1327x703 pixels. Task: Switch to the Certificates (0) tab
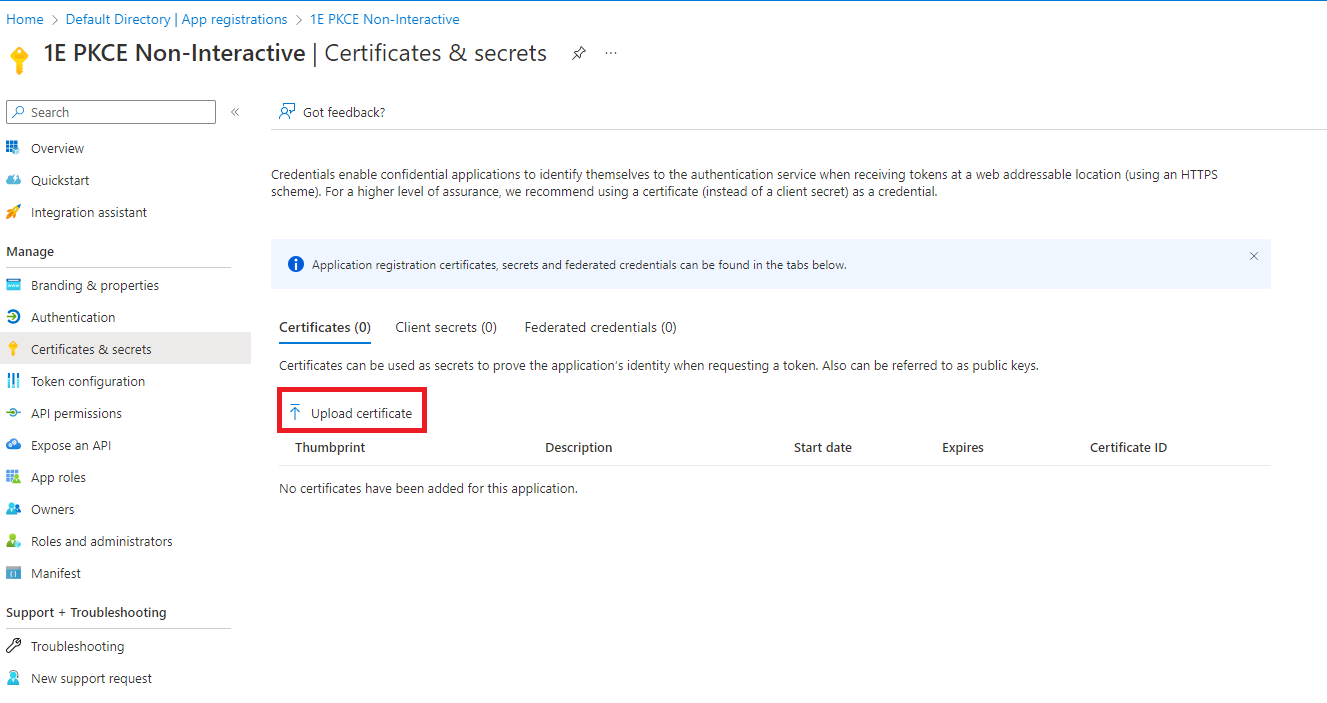tap(325, 327)
